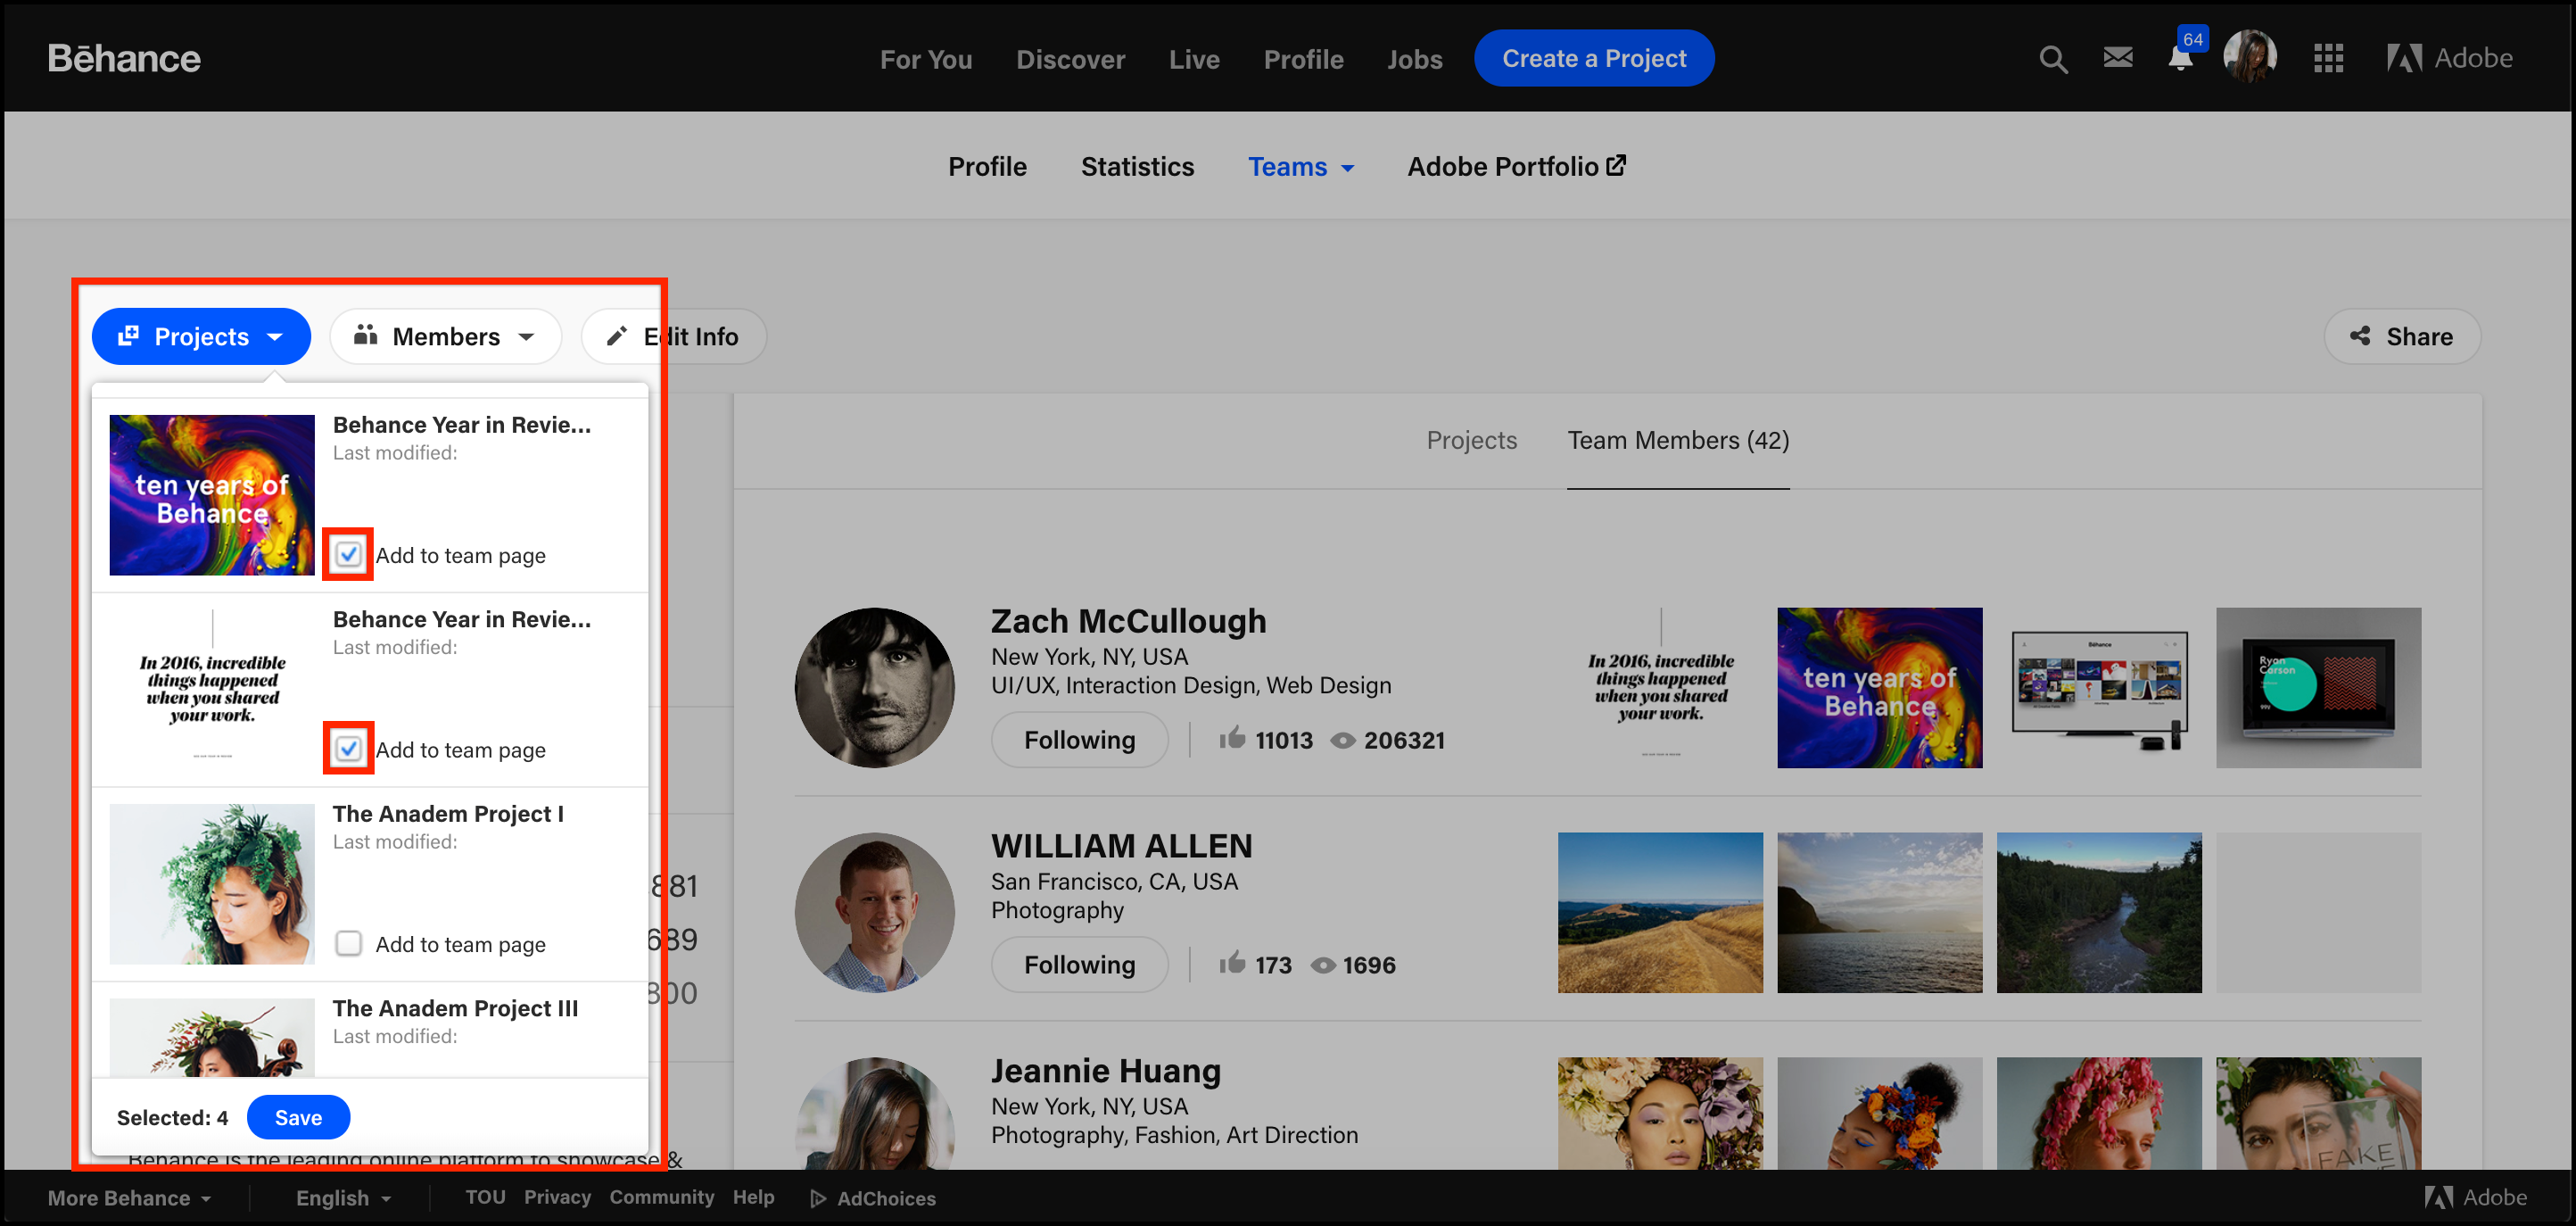Viewport: 2576px width, 1226px height.
Task: Click the Selected: 4 label
Action: point(172,1118)
